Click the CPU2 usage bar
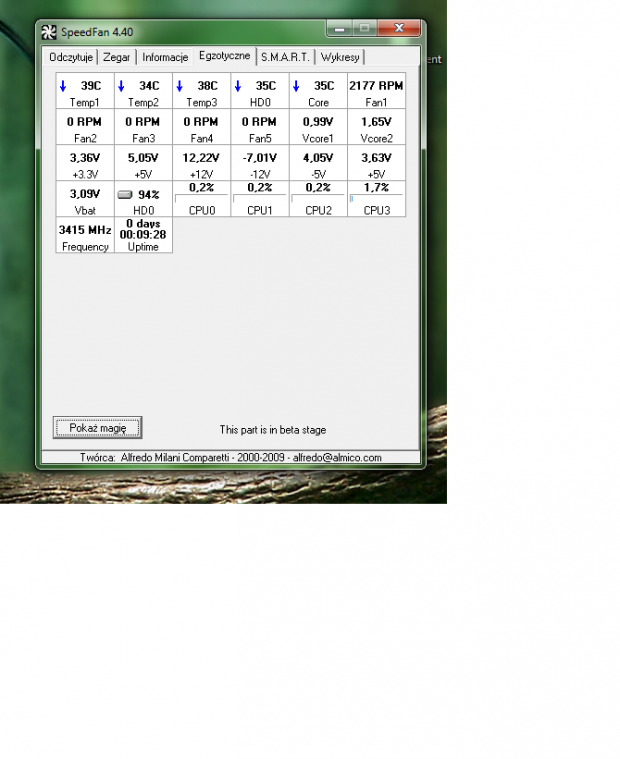620x759 pixels. 318,199
